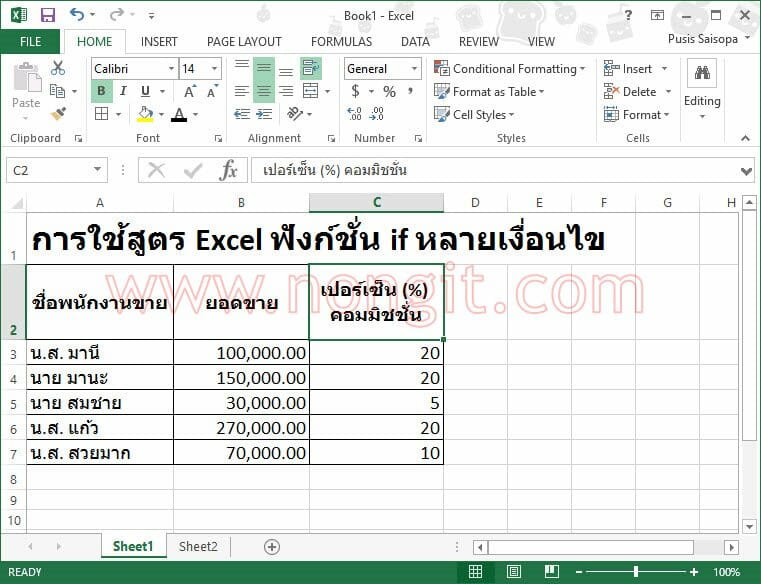Copy the selected cell

pos(57,91)
